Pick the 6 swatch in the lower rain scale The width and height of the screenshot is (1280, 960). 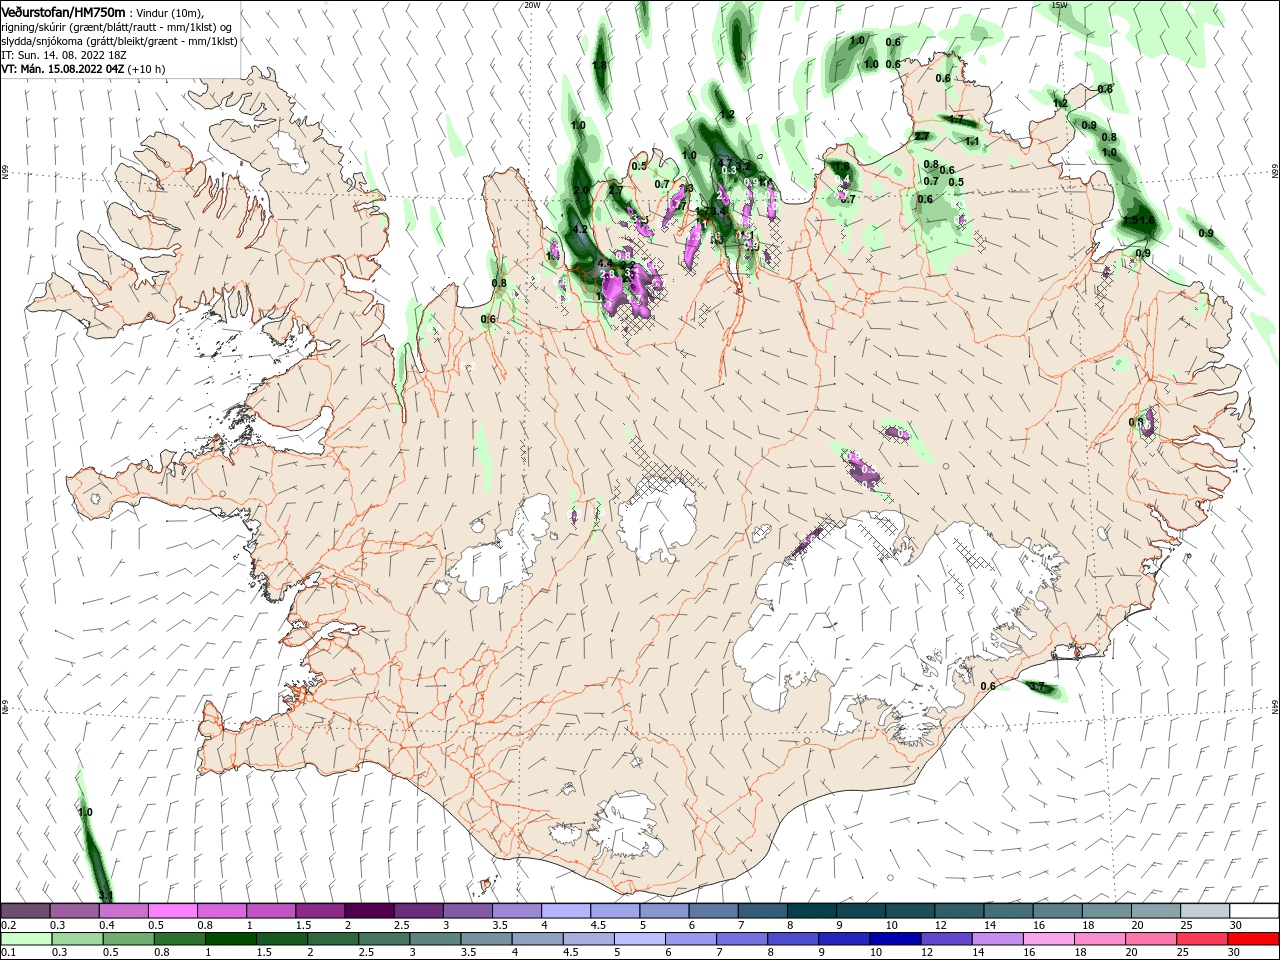691,939
